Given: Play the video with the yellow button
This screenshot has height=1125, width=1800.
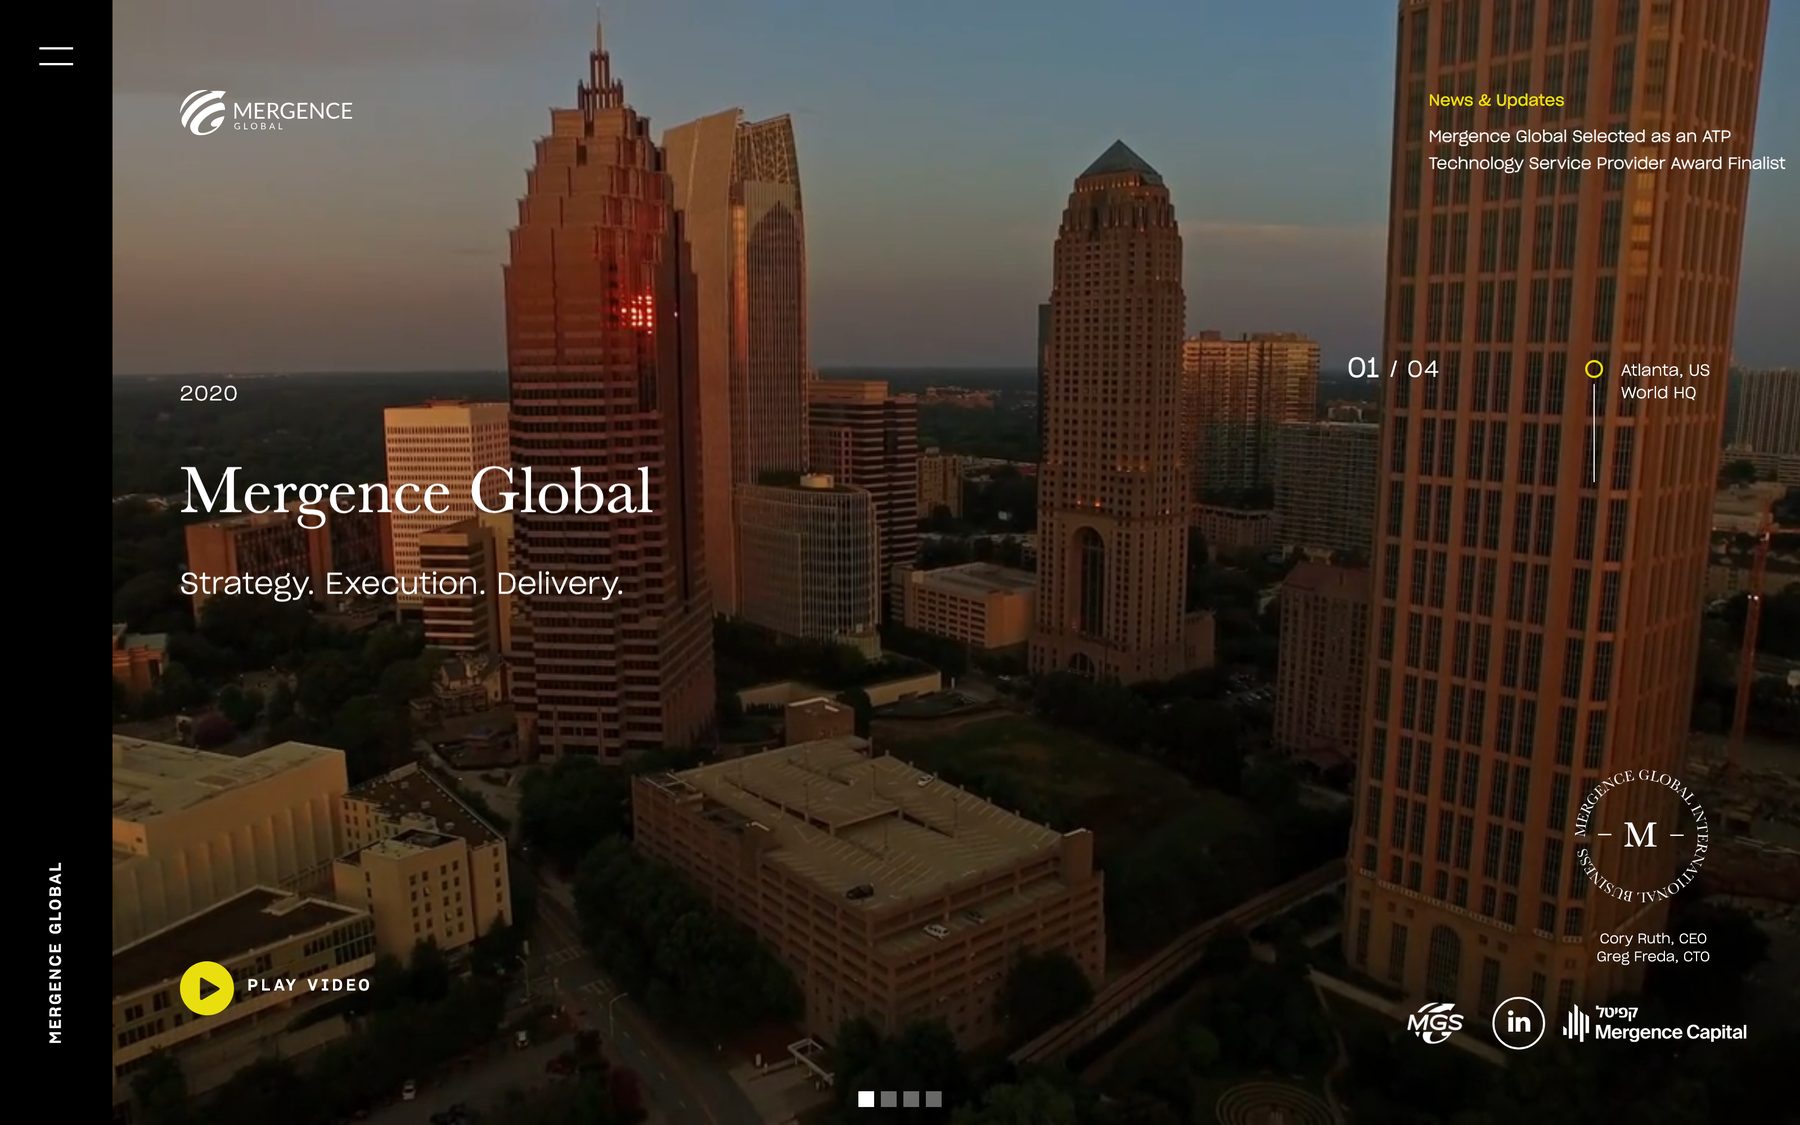Looking at the screenshot, I should click(207, 988).
